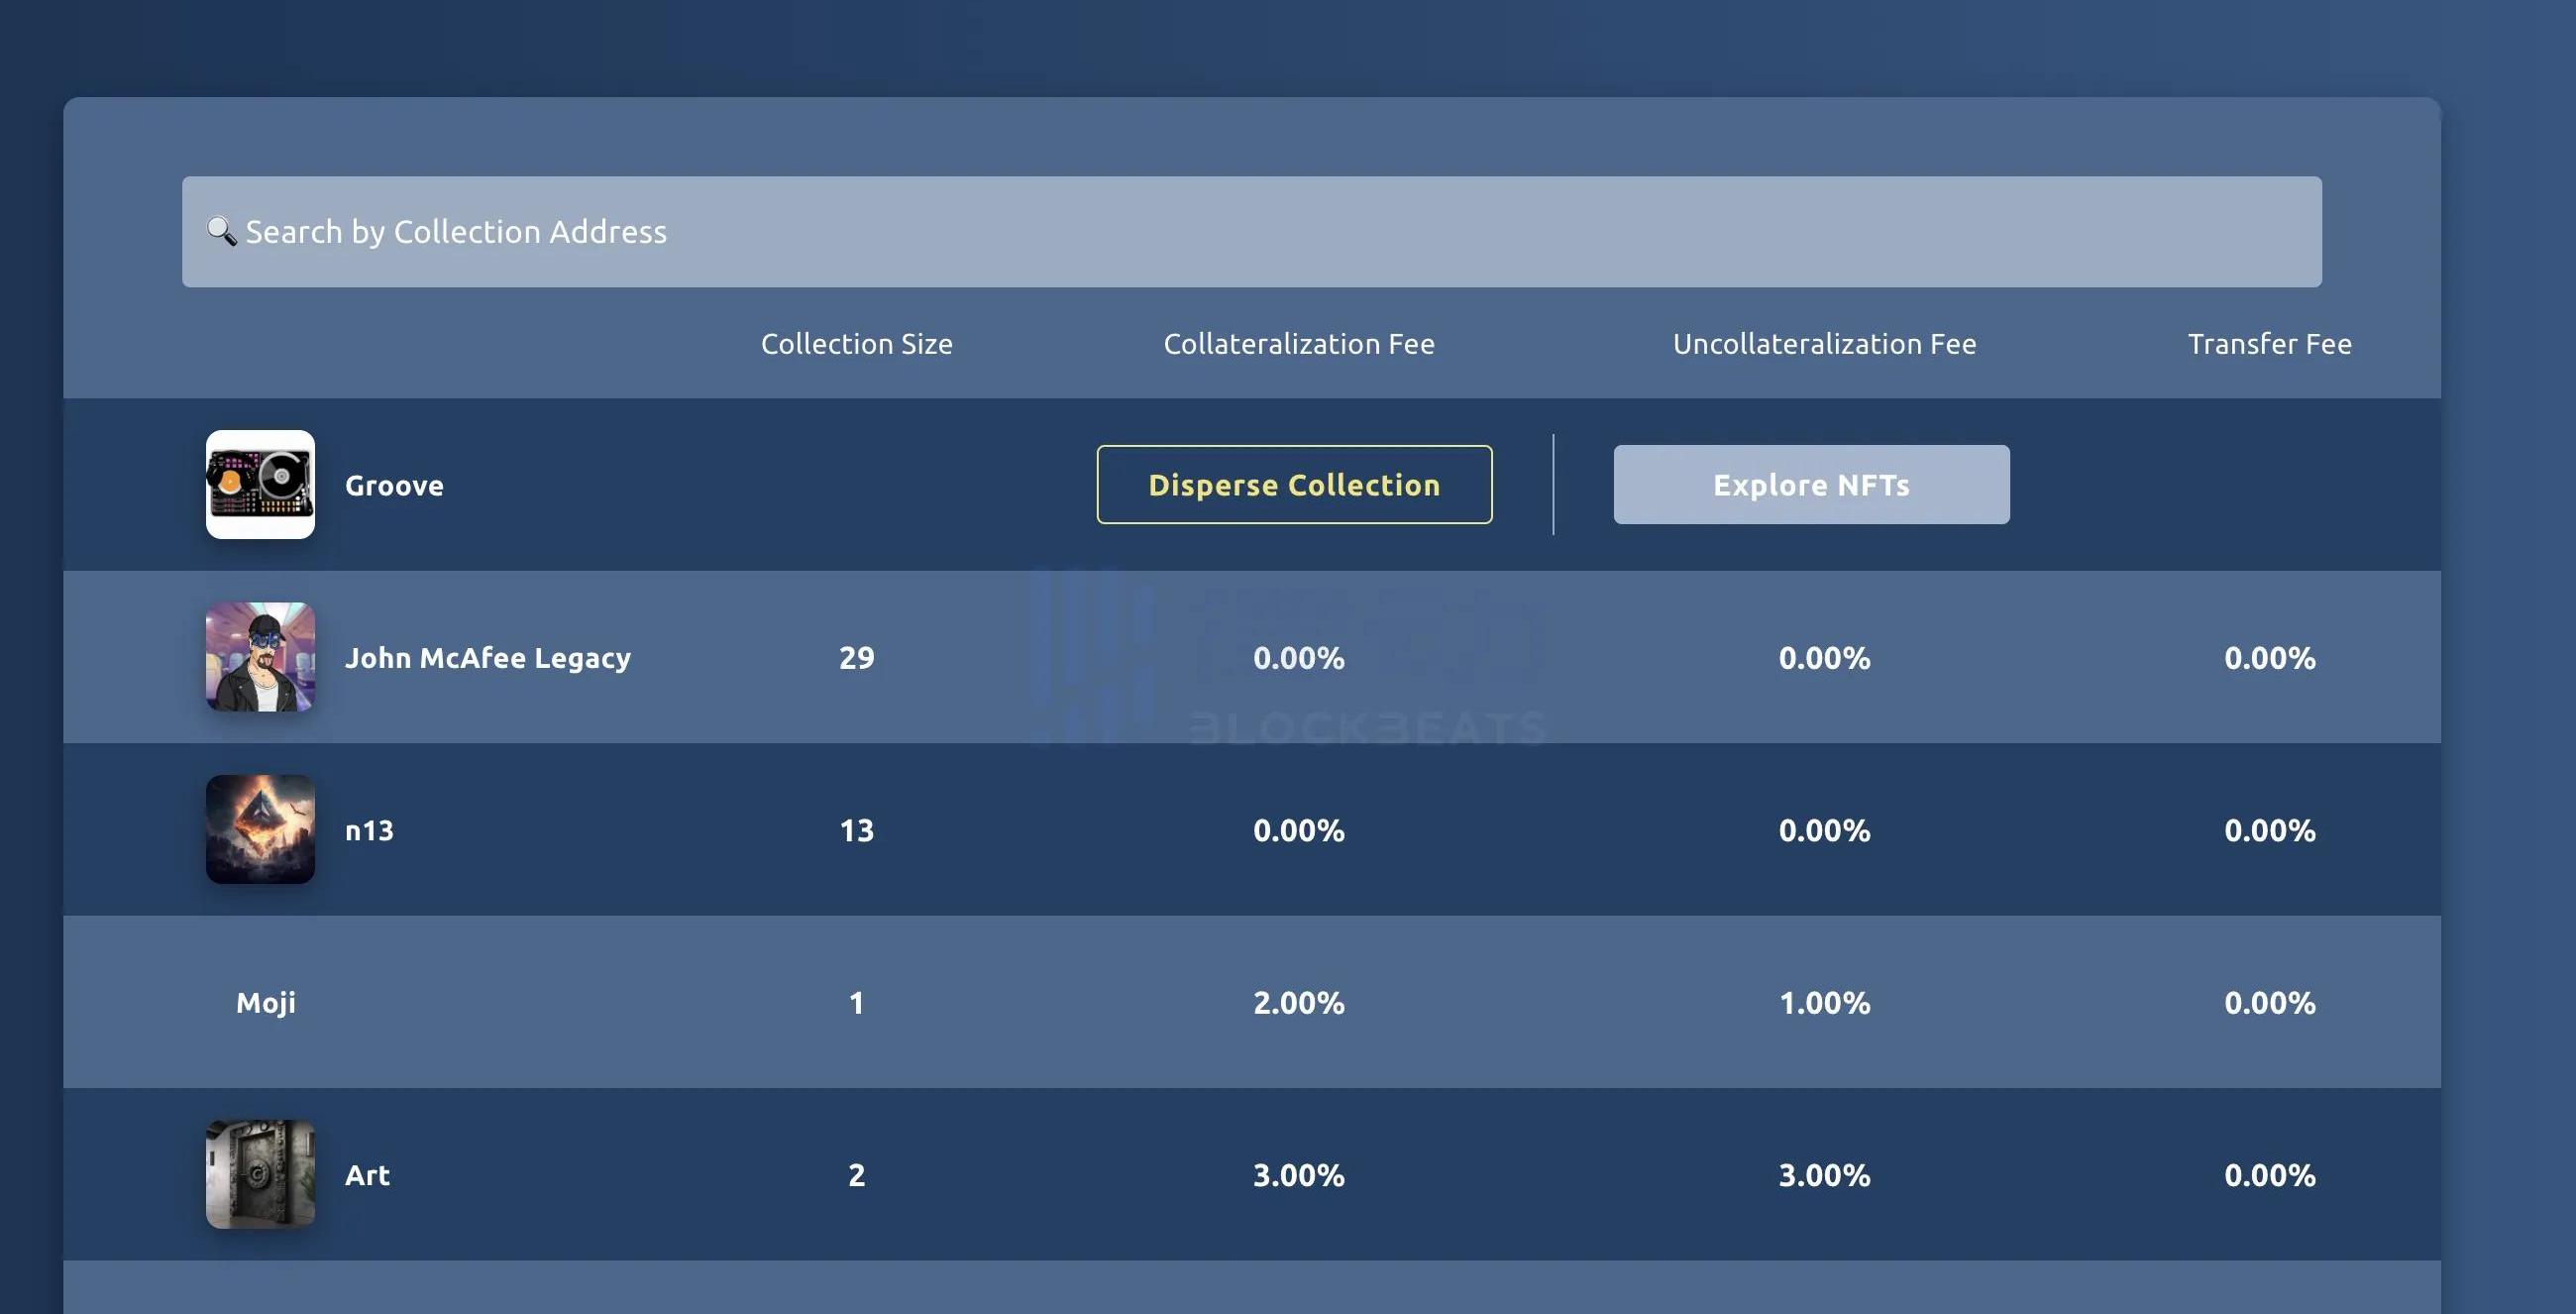
Task: Open the John McAfee Legacy avatar image
Action: pyautogui.click(x=260, y=657)
